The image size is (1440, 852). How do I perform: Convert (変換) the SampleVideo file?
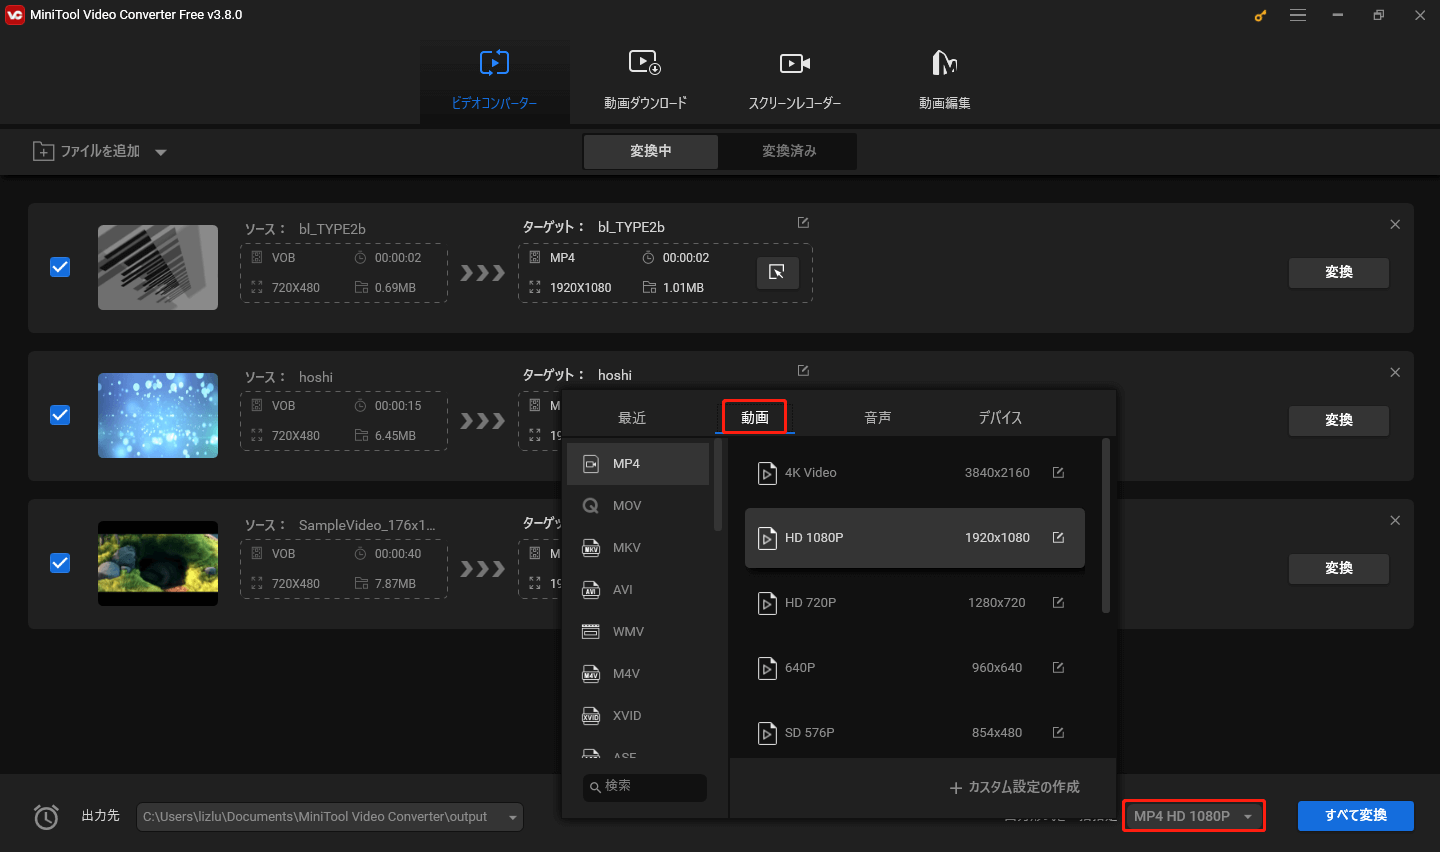point(1339,568)
